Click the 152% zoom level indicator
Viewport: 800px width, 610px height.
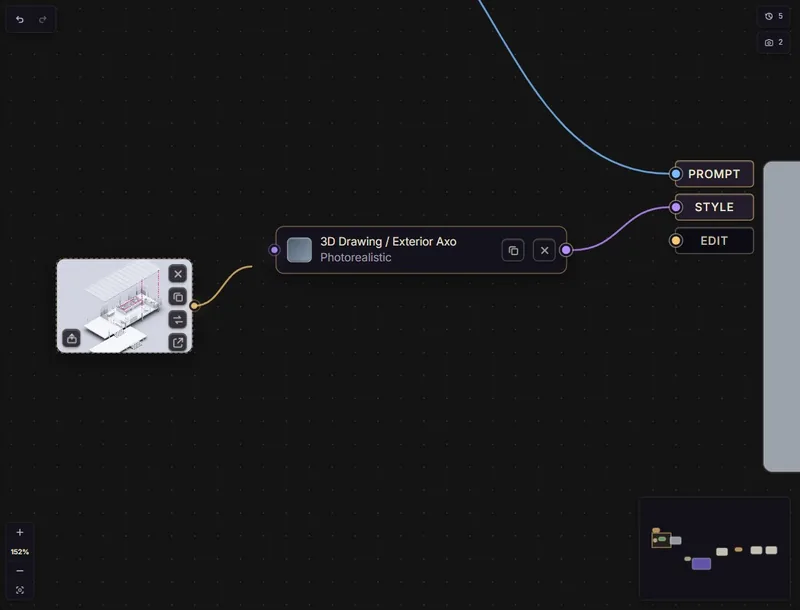coord(20,552)
